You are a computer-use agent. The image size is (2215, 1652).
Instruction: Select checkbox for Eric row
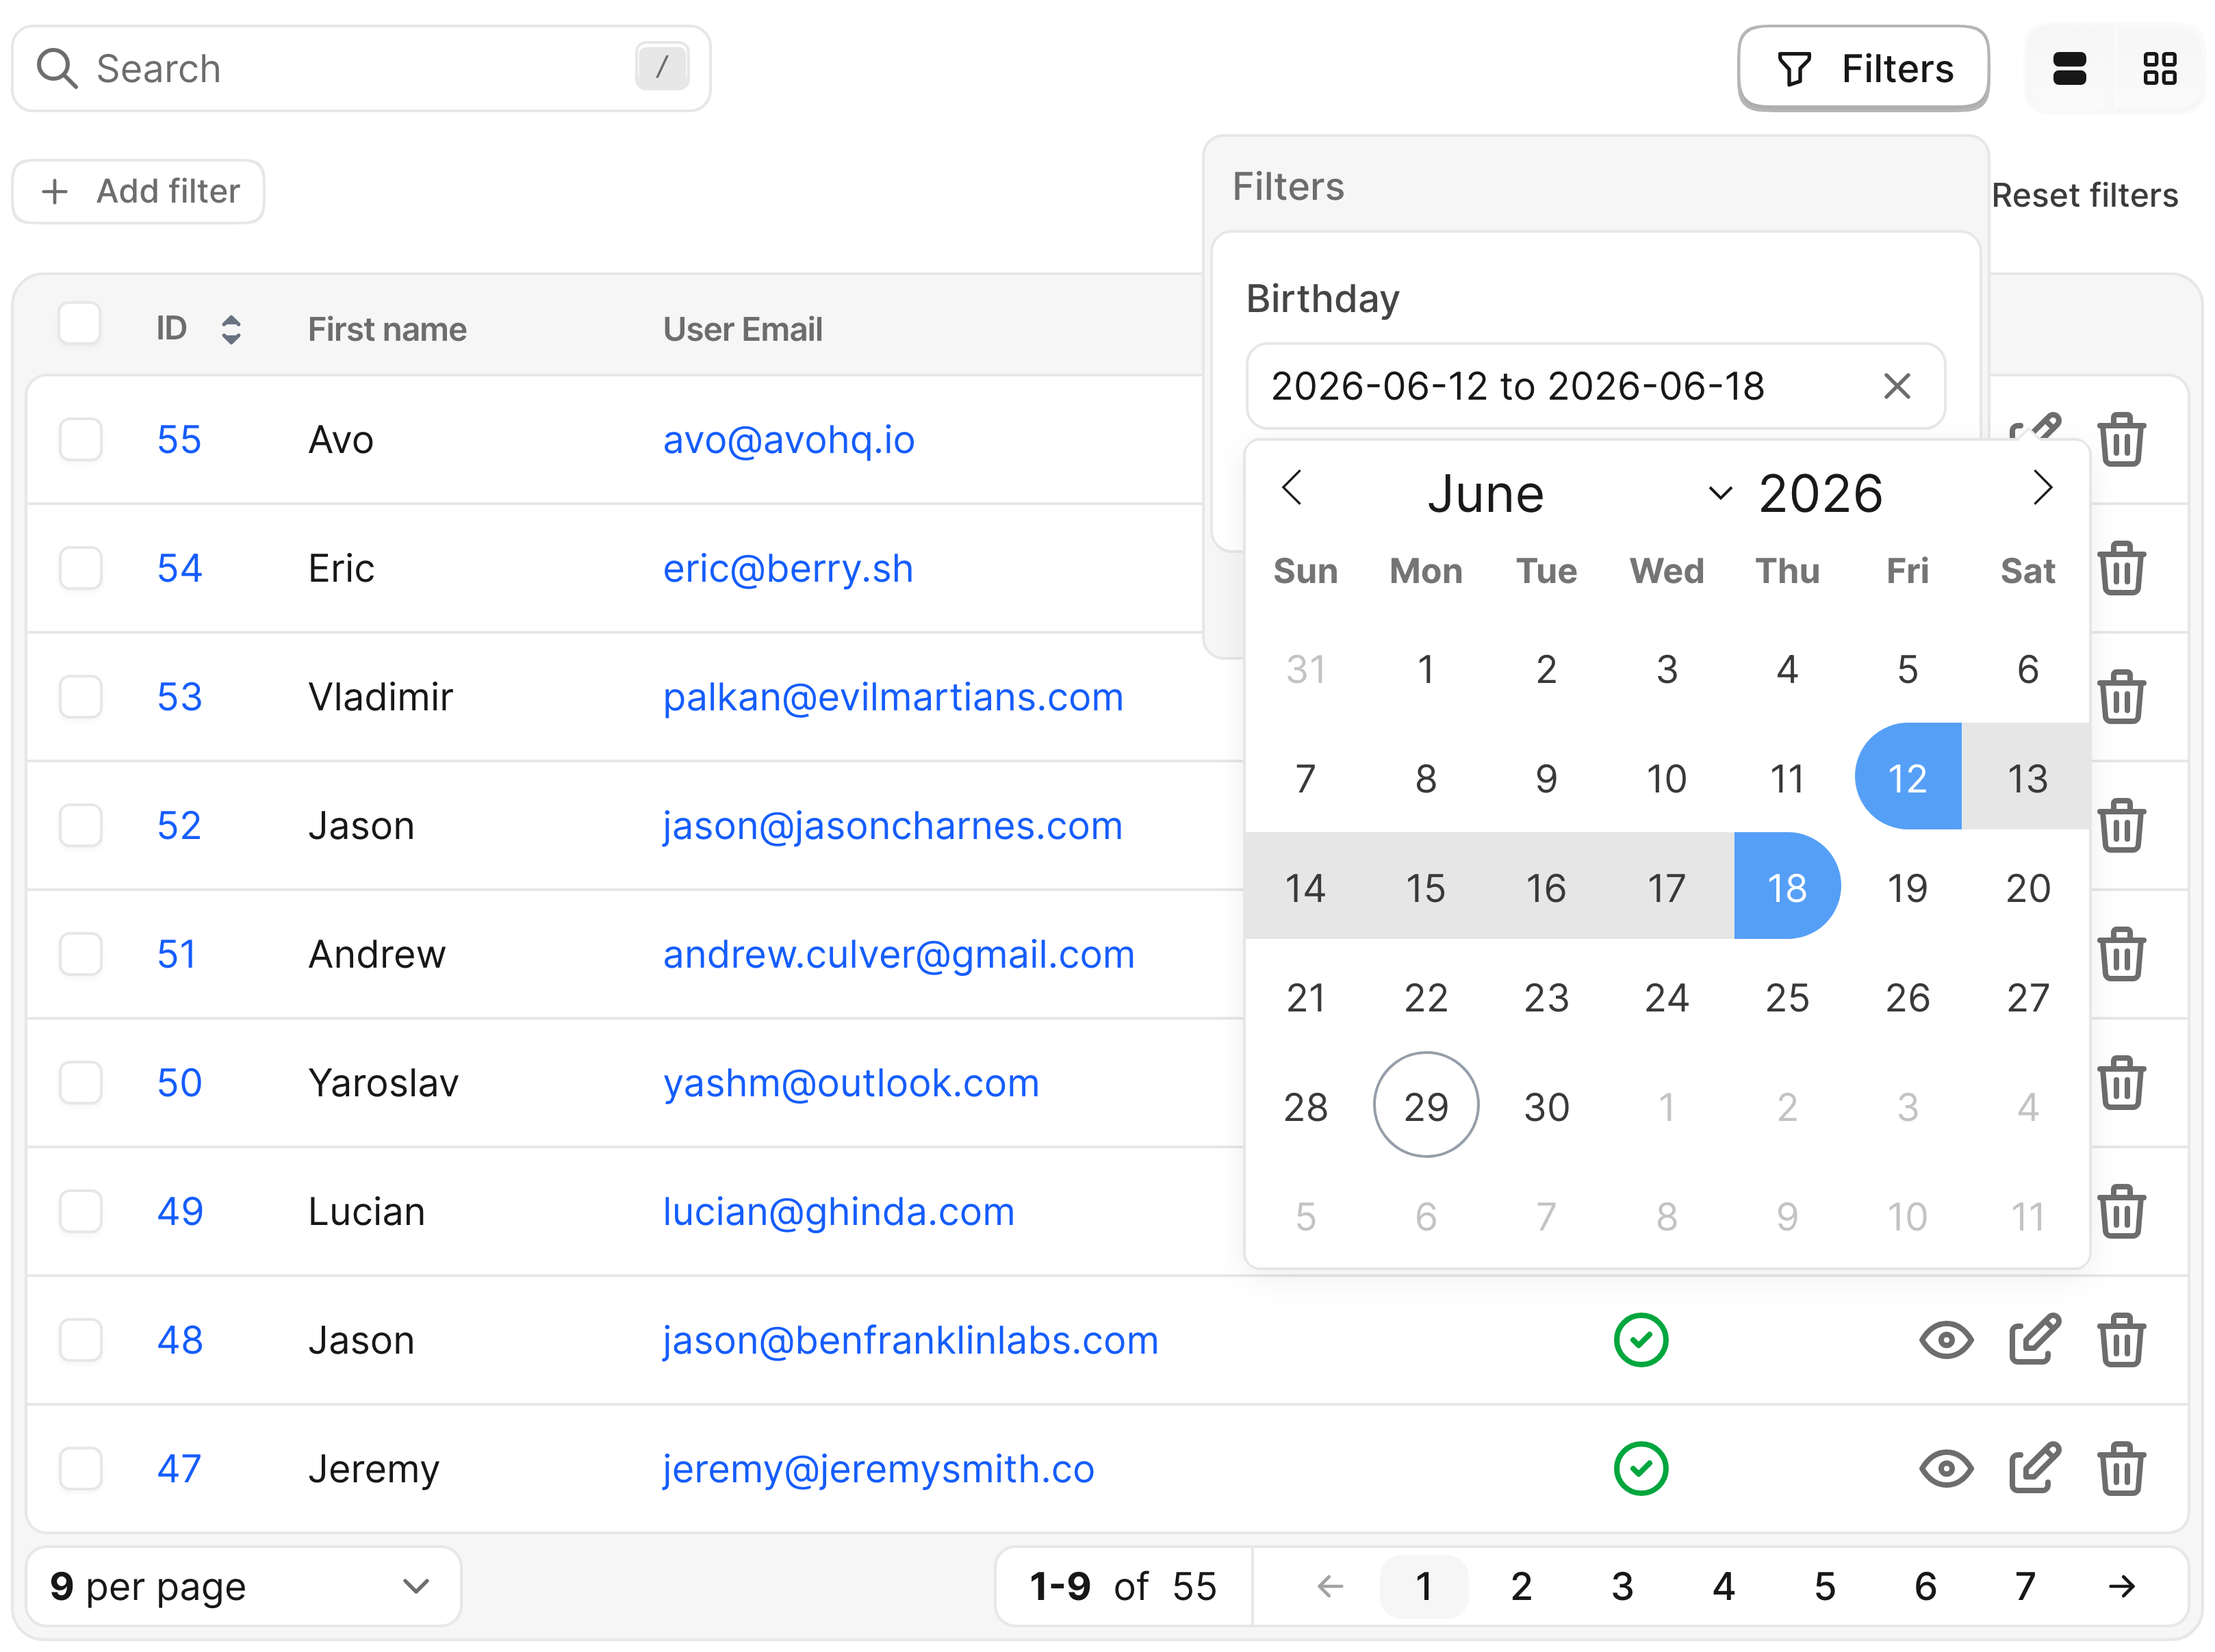tap(80, 568)
